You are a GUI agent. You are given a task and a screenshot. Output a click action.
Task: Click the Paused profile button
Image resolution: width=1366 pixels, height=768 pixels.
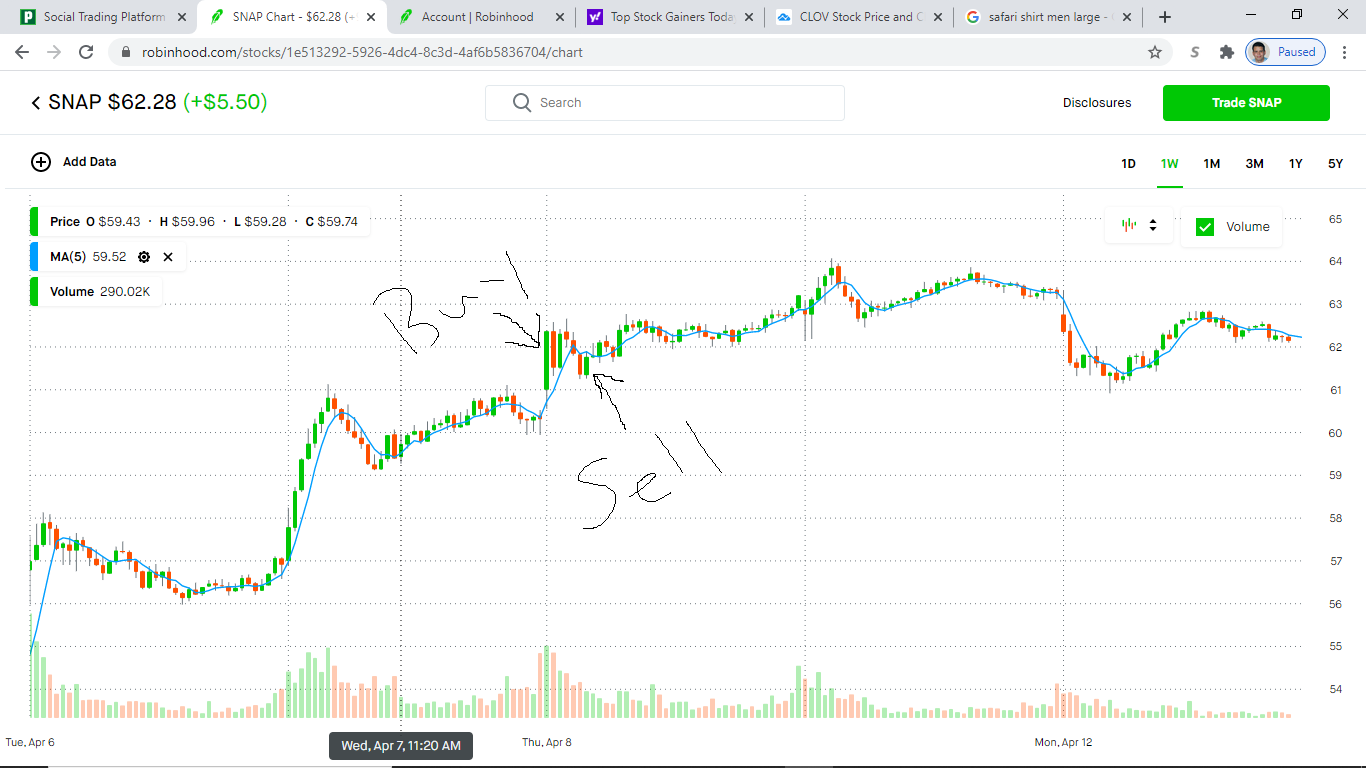(x=1285, y=52)
